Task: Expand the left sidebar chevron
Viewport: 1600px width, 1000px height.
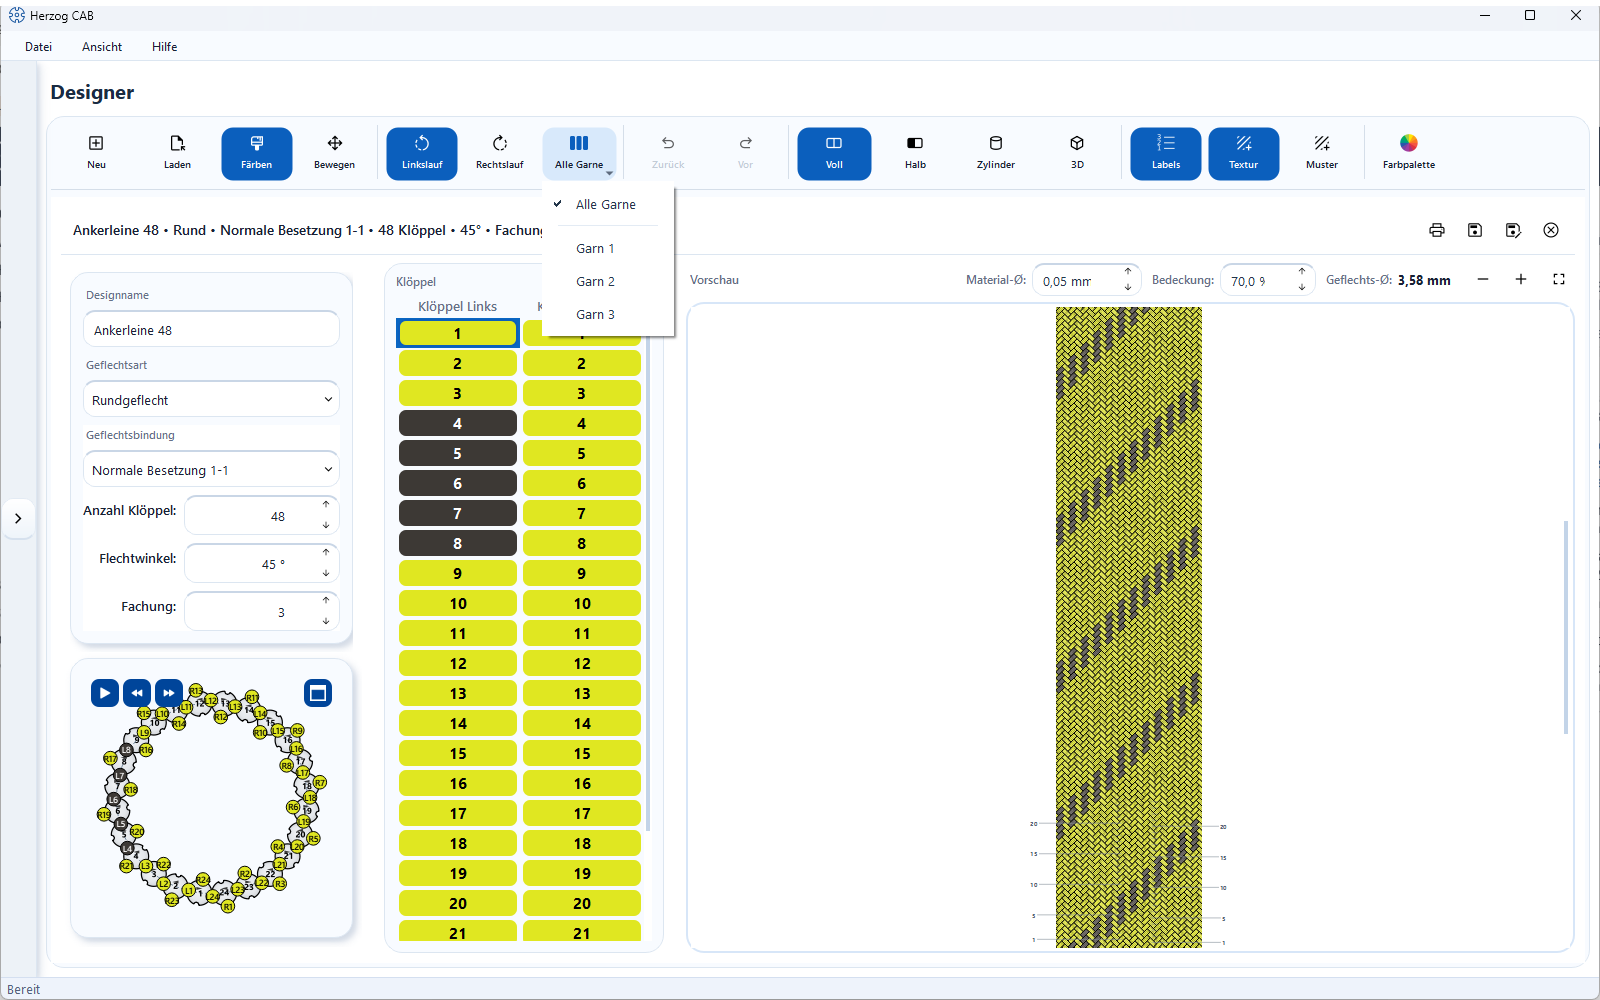Action: (18, 518)
